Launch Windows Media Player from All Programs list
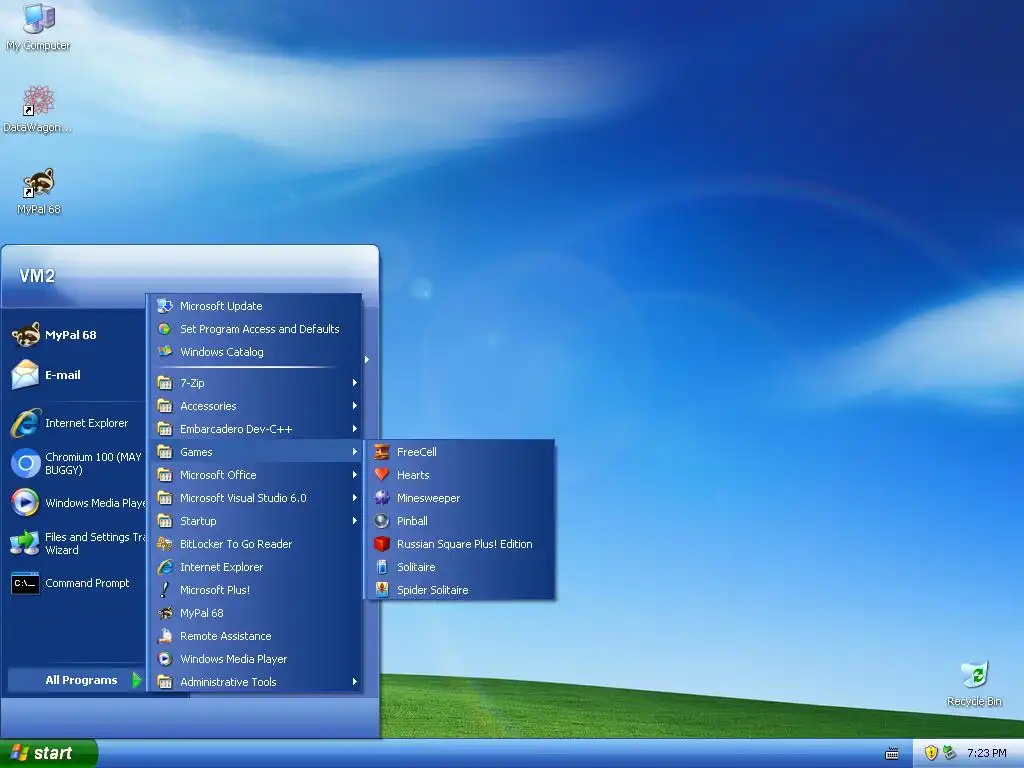 257,658
